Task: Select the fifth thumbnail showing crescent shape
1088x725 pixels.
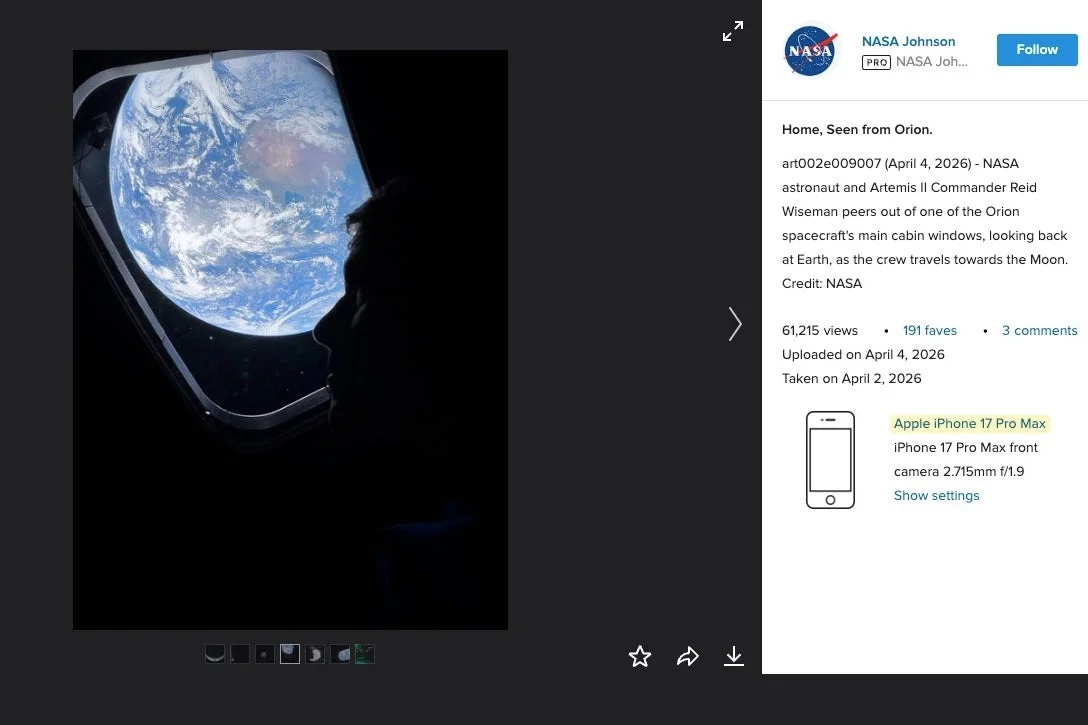Action: [315, 654]
